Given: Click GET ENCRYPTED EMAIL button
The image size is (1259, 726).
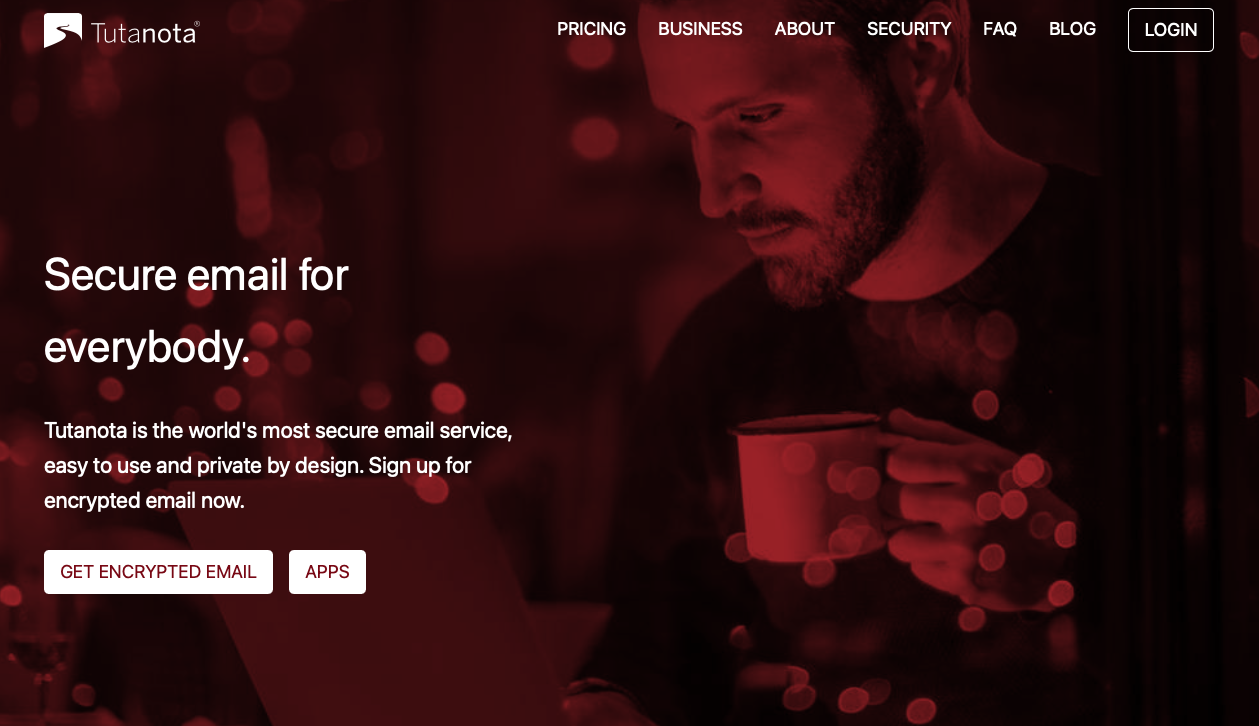Looking at the screenshot, I should pos(158,572).
